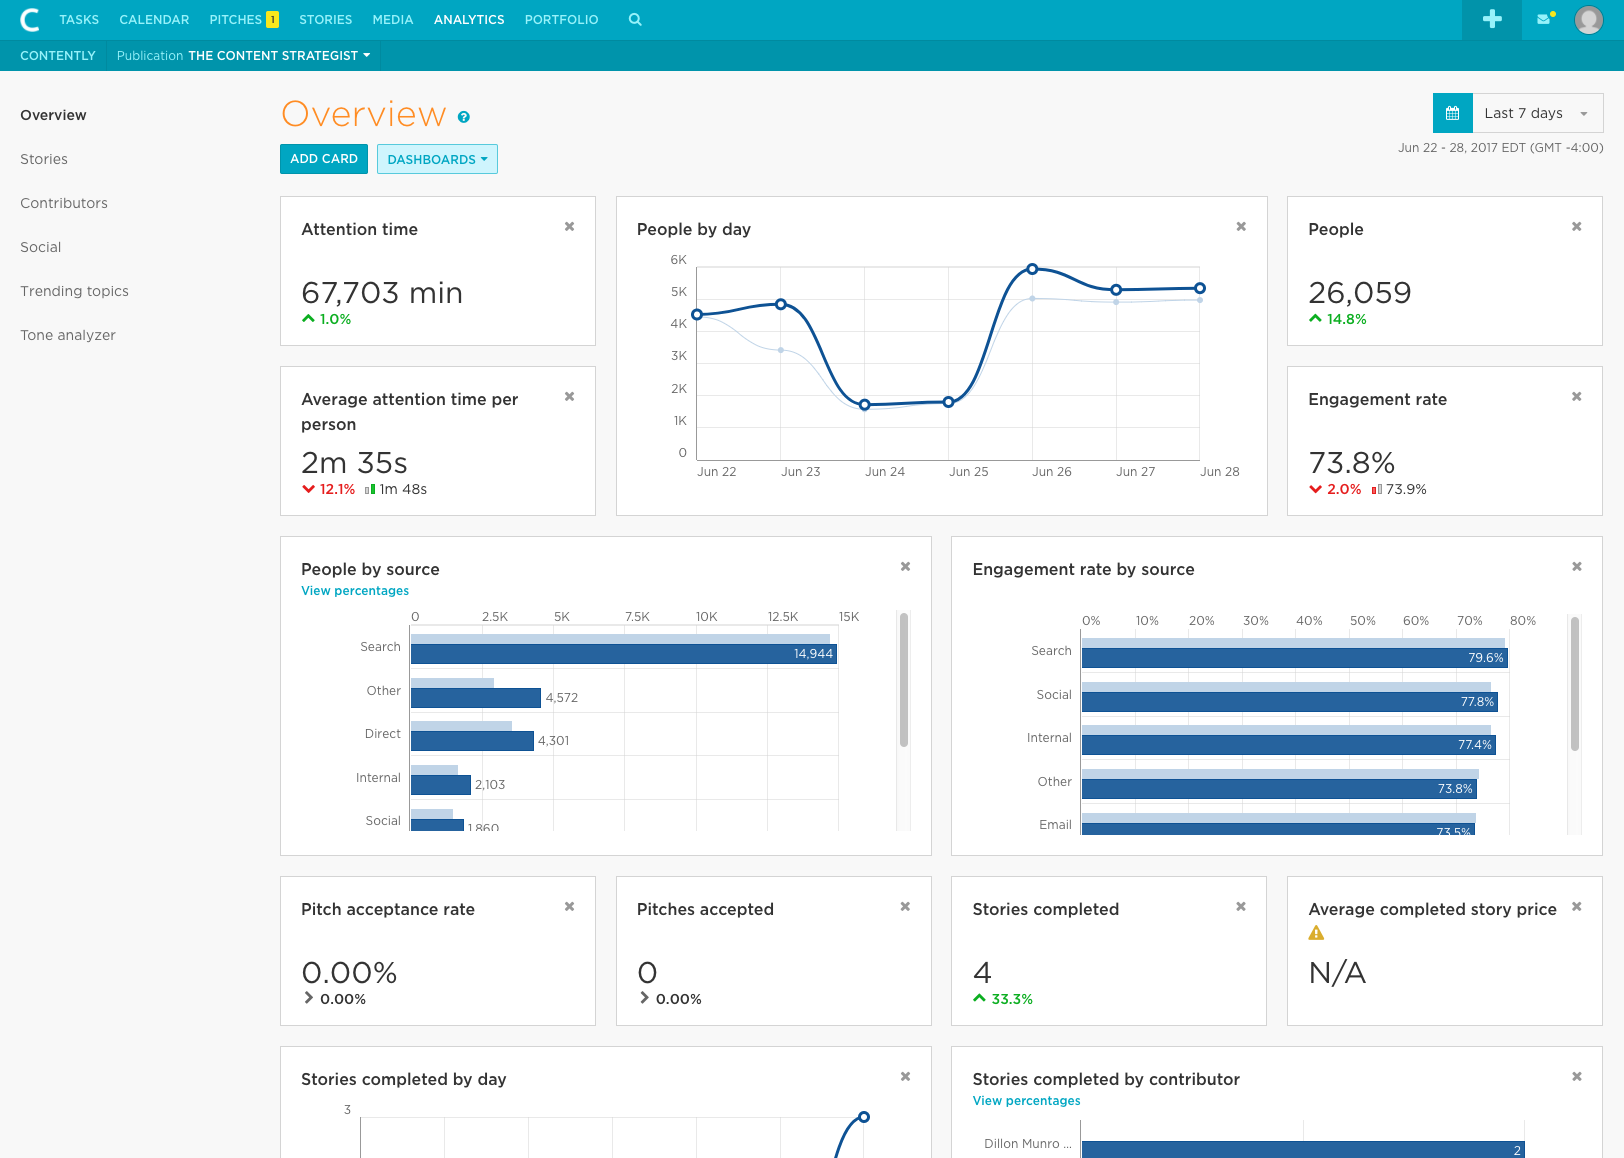Click the Overview help question icon

tap(464, 117)
